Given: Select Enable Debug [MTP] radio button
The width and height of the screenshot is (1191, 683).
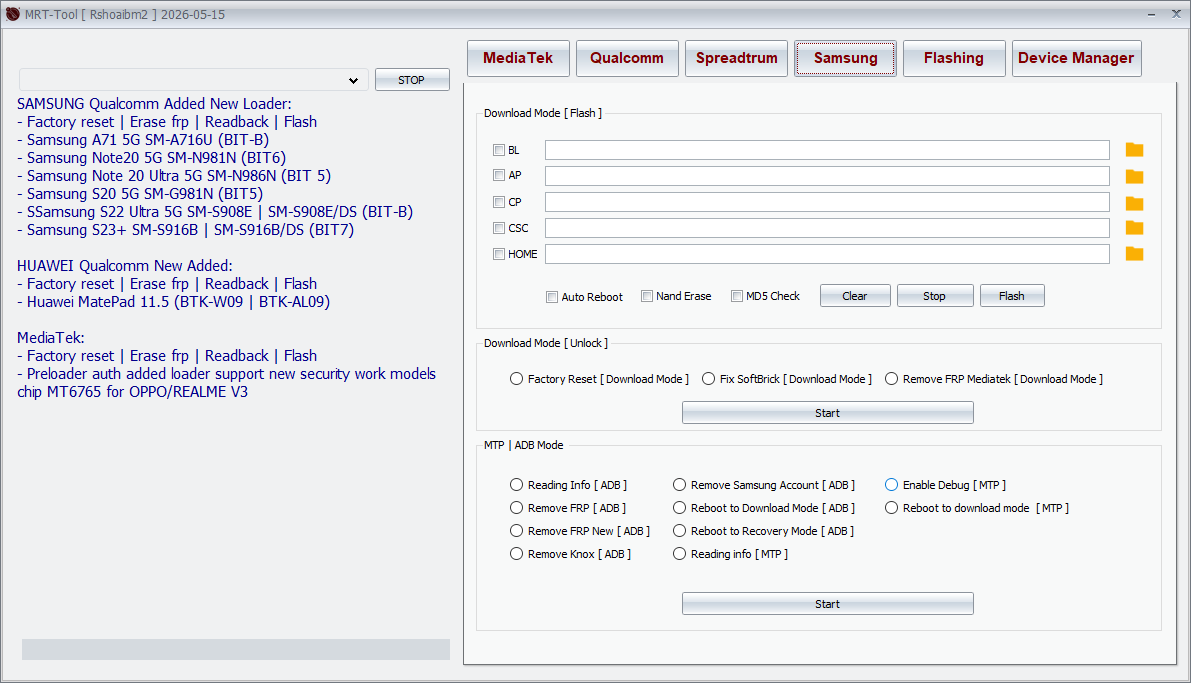Looking at the screenshot, I should point(892,485).
